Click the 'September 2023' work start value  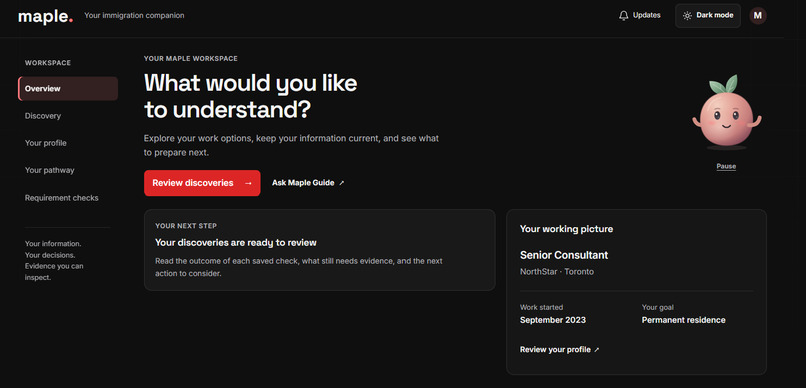(x=553, y=320)
